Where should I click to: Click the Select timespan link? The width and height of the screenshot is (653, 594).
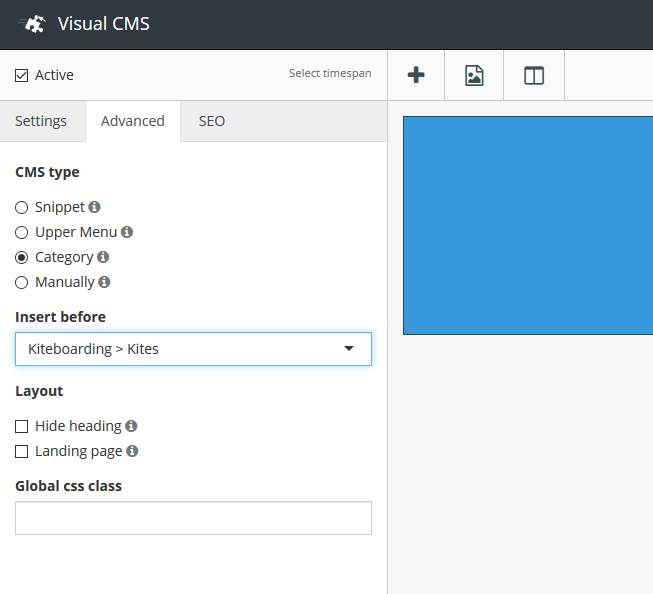point(330,74)
